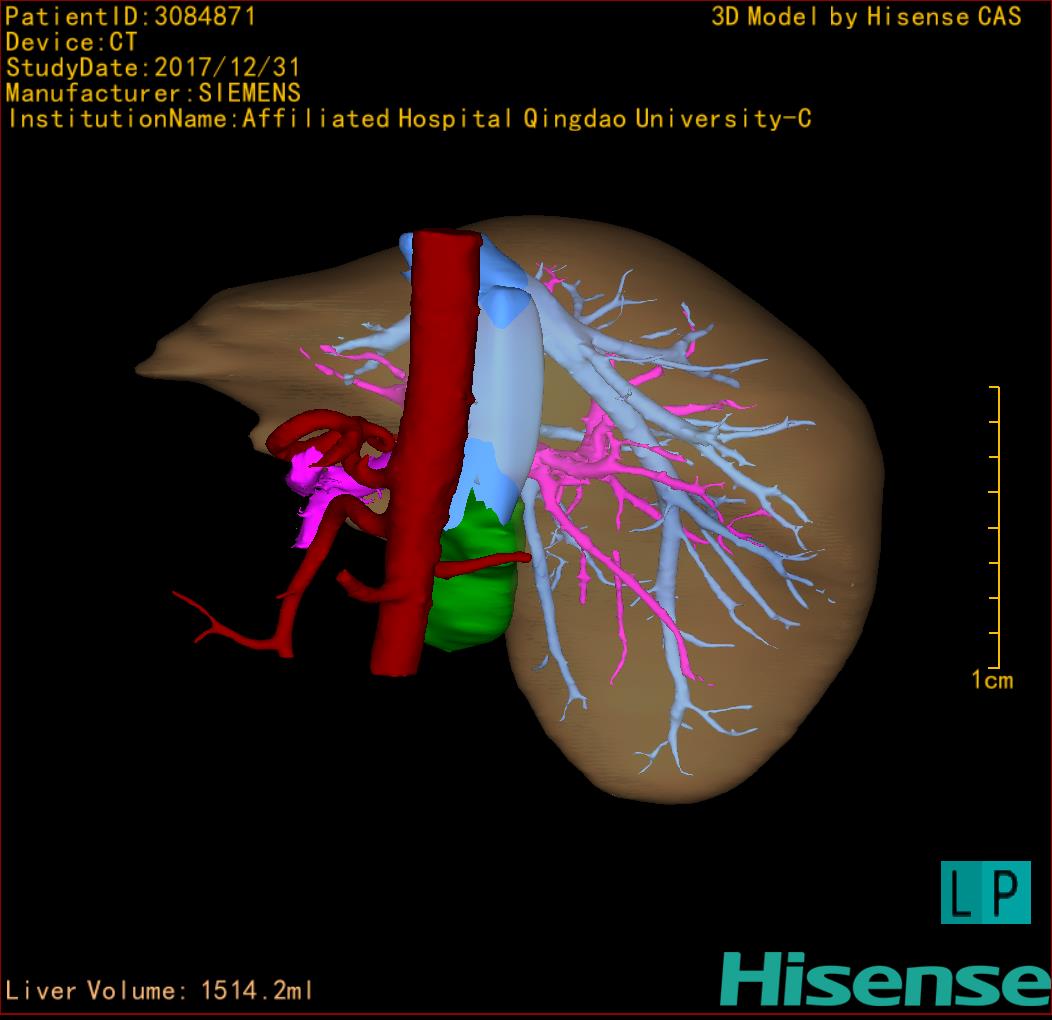Click the PatientID text overlay
Viewport: 1052px width, 1020px height.
(131, 16)
